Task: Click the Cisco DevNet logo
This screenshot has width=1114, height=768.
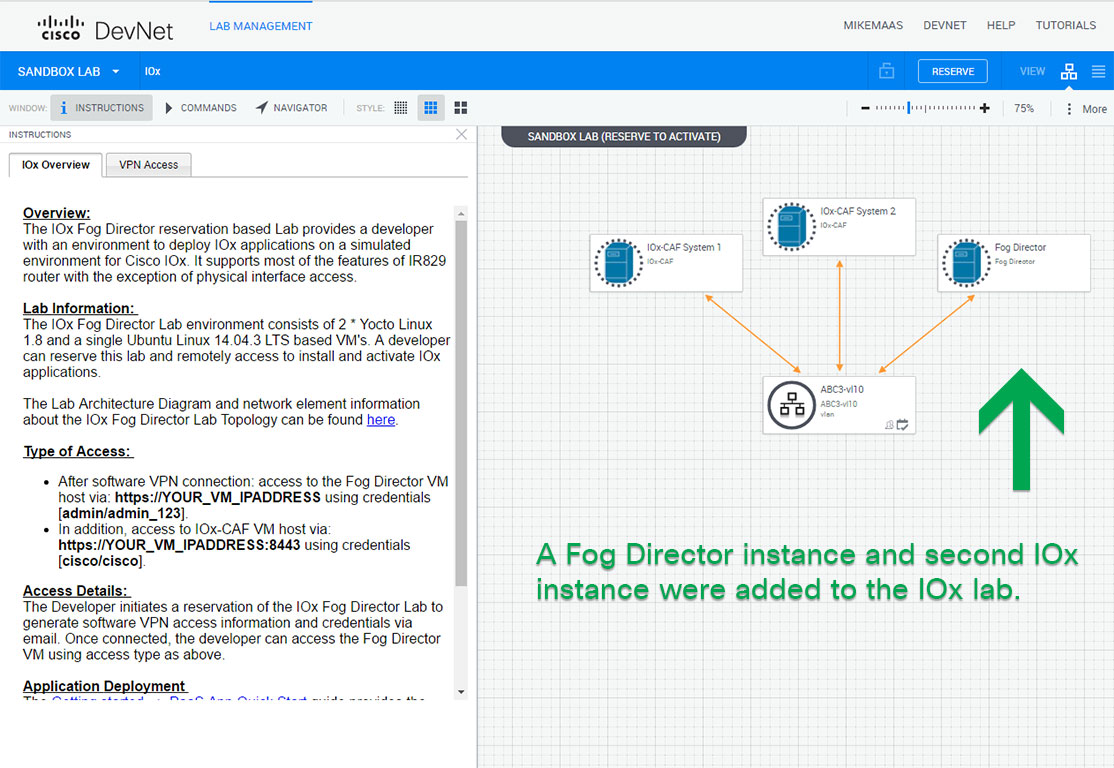Action: point(105,28)
